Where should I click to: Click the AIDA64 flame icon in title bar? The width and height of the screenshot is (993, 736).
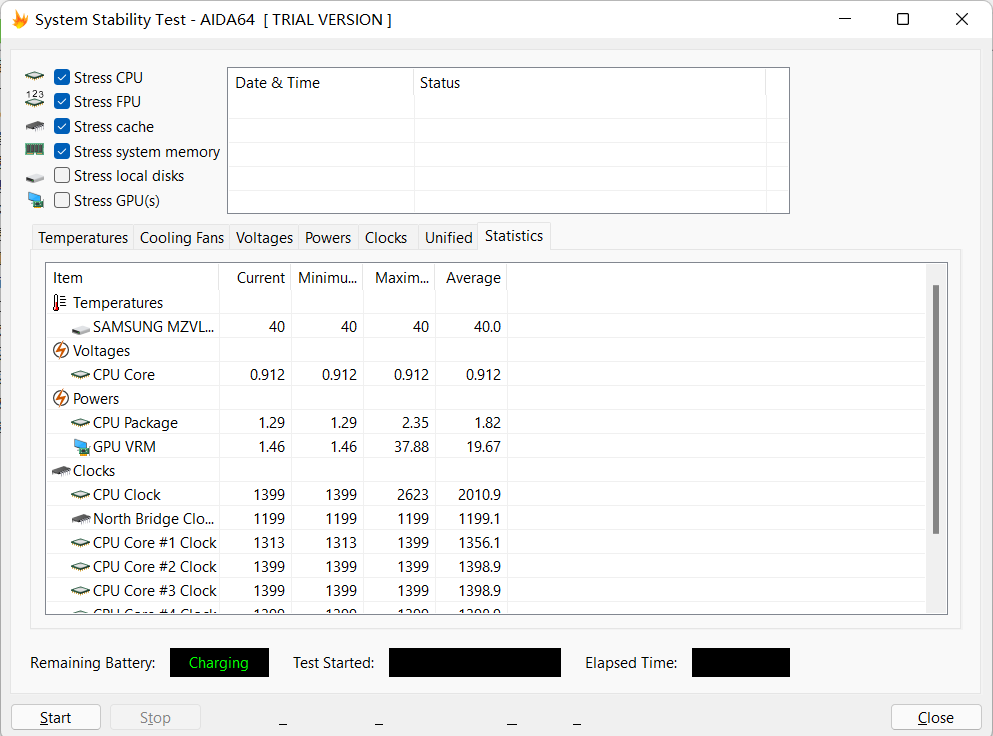click(x=20, y=19)
